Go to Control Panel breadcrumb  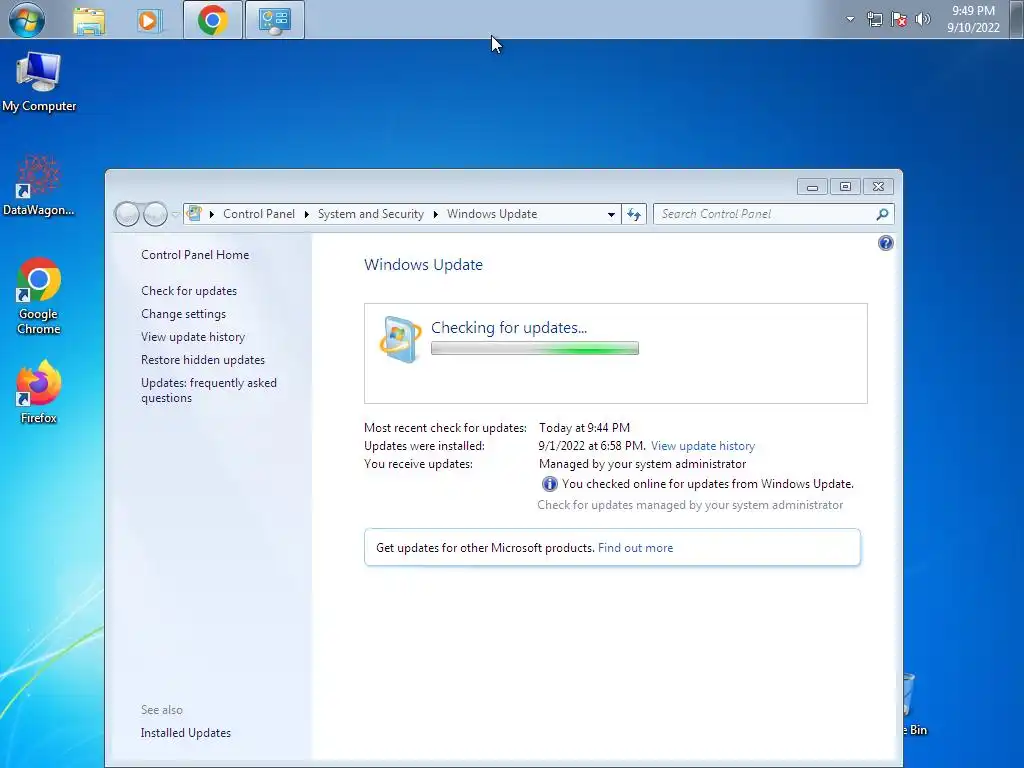tap(259, 214)
